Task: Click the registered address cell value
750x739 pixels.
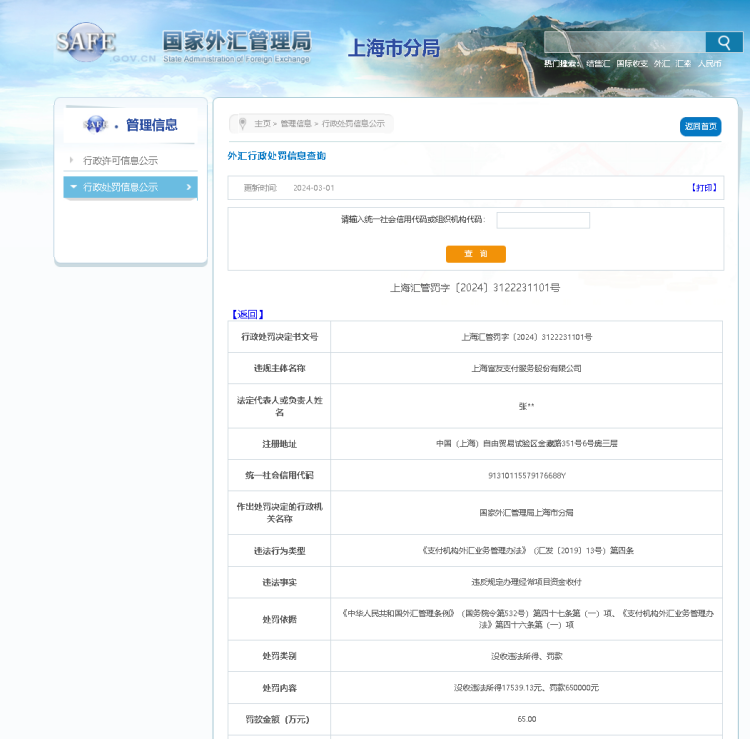Action: [526, 444]
